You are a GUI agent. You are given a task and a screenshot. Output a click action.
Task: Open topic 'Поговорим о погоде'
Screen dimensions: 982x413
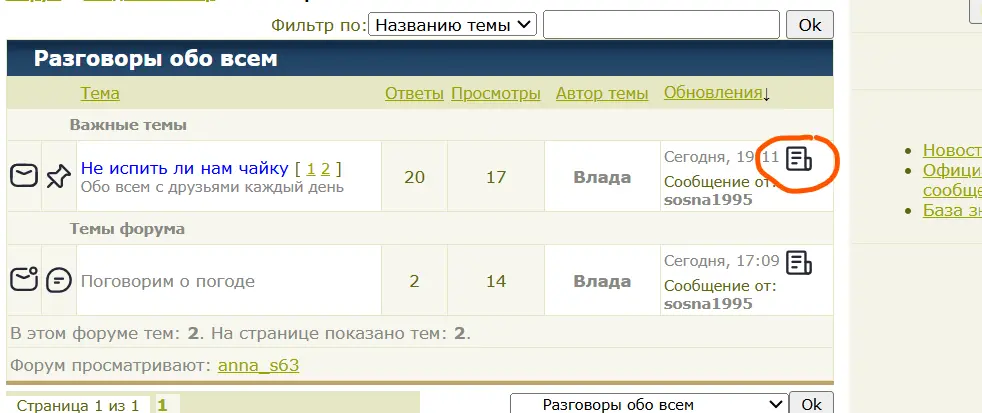point(167,281)
